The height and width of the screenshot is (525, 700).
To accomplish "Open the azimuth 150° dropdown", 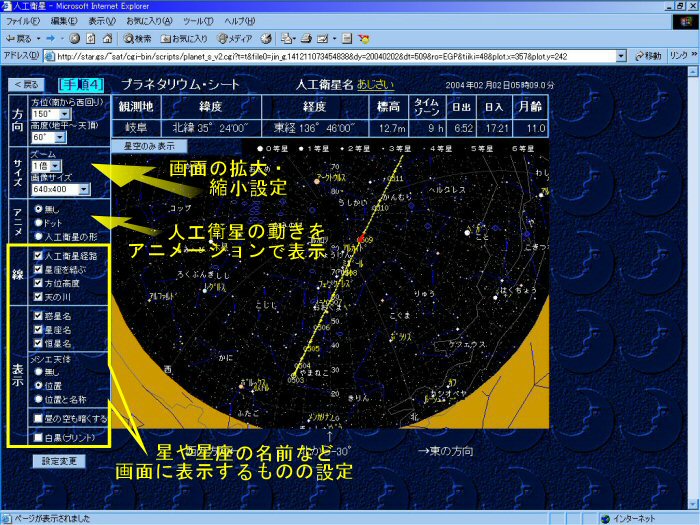I will coord(65,114).
